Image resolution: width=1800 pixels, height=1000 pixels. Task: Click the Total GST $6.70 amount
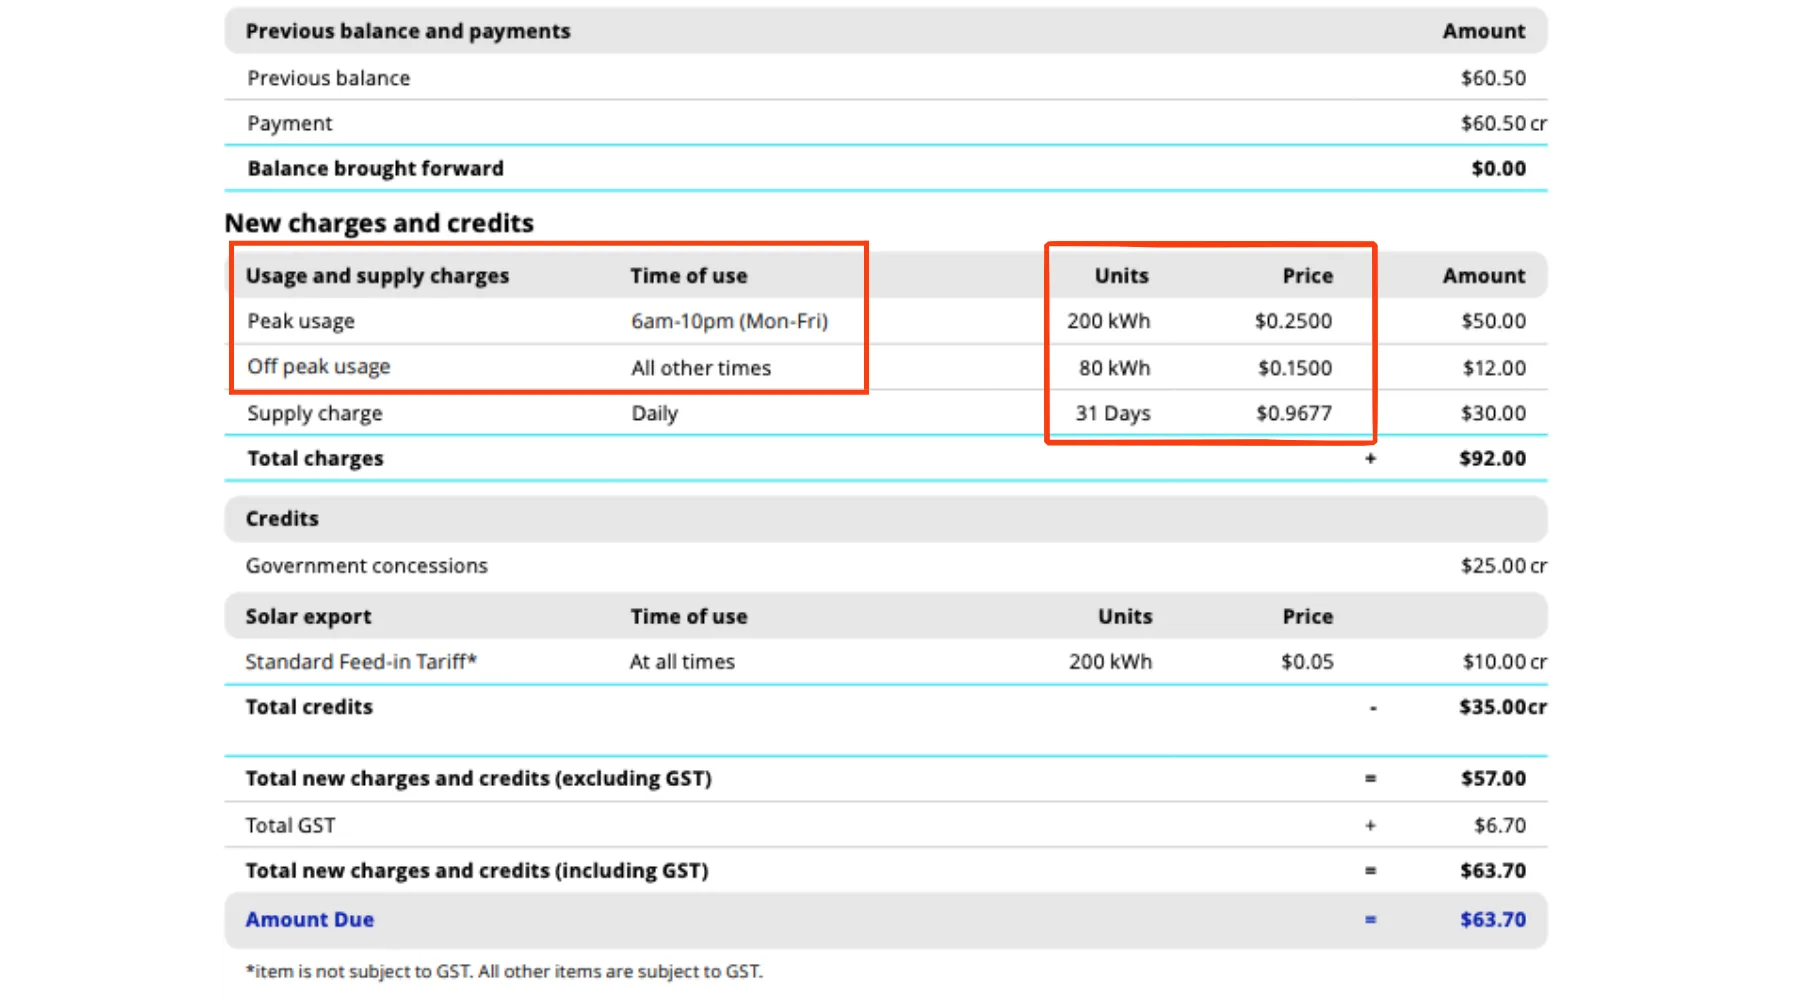(1499, 825)
